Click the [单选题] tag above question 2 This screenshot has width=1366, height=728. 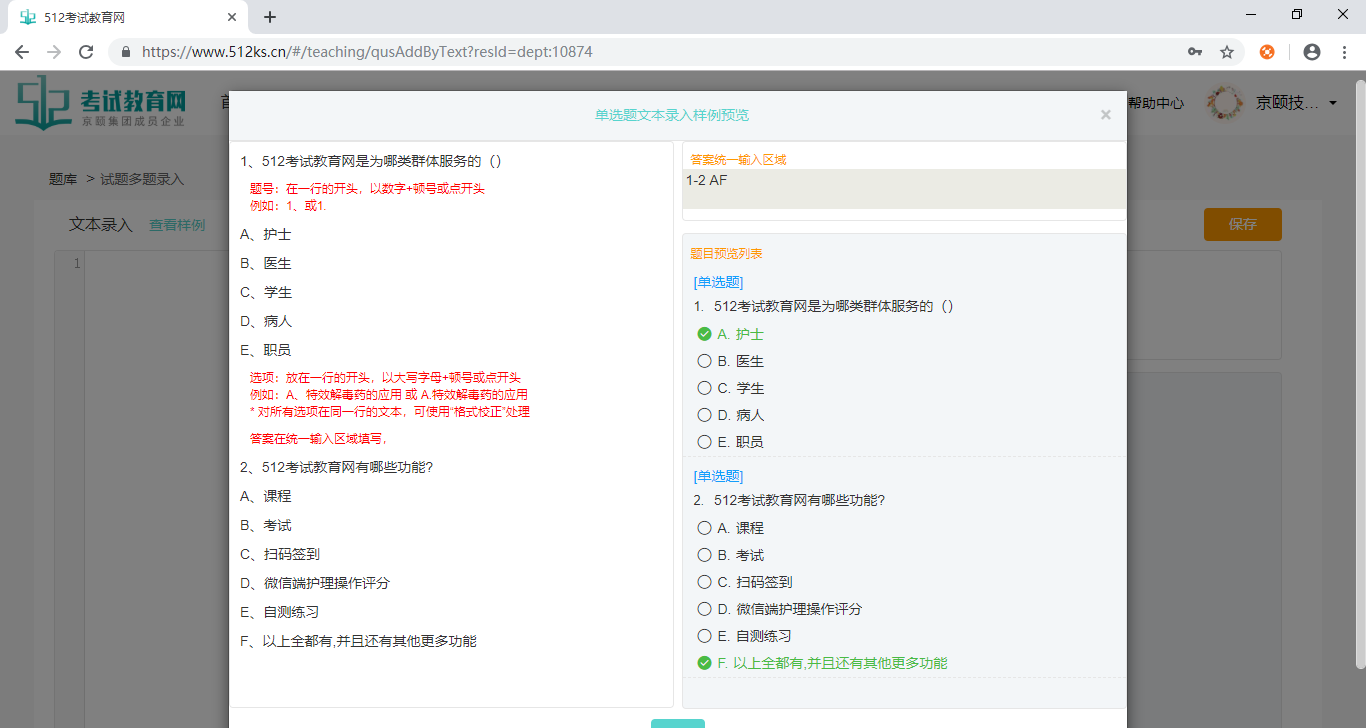point(718,476)
